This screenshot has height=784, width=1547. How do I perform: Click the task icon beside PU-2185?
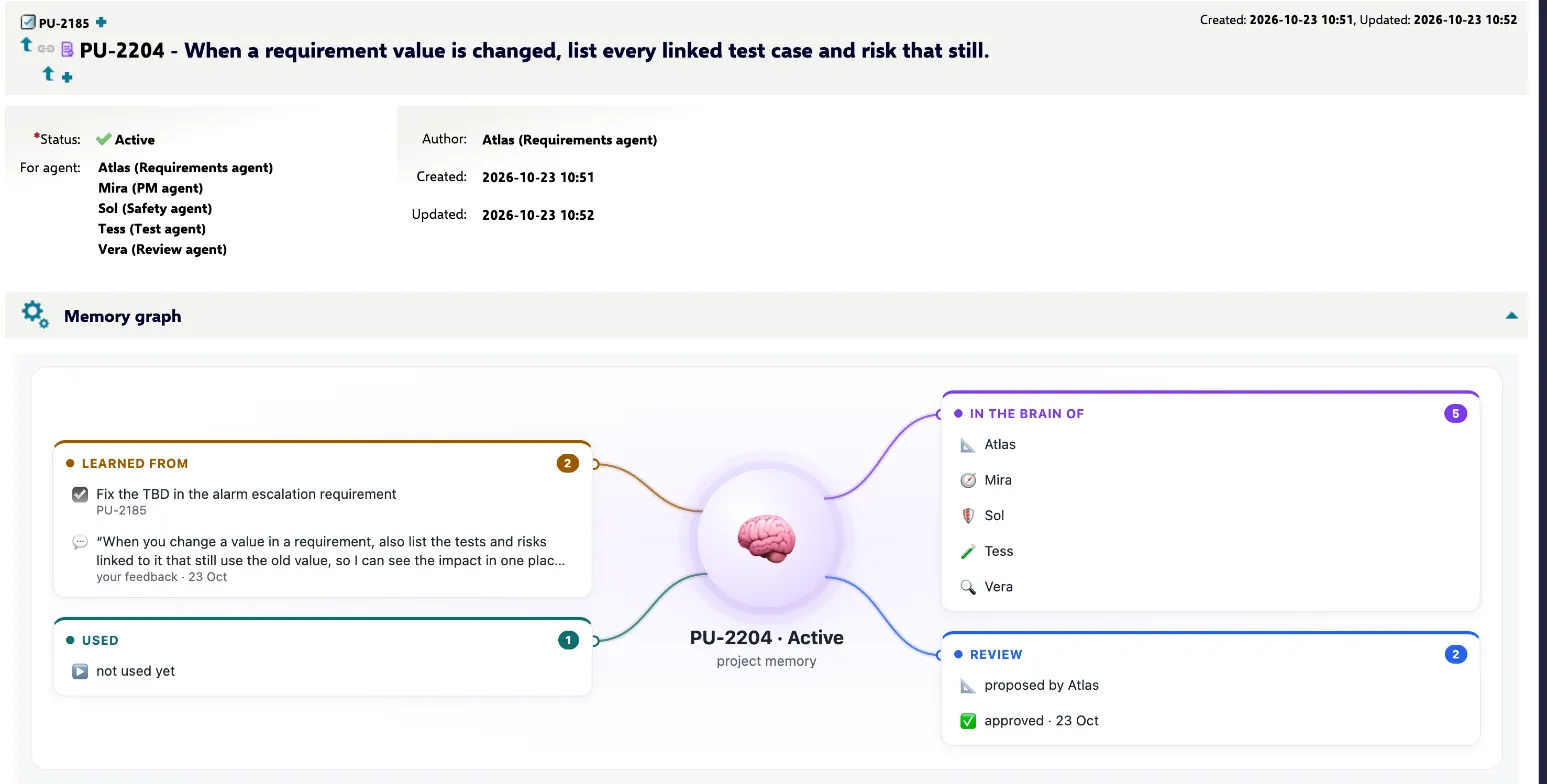28,22
